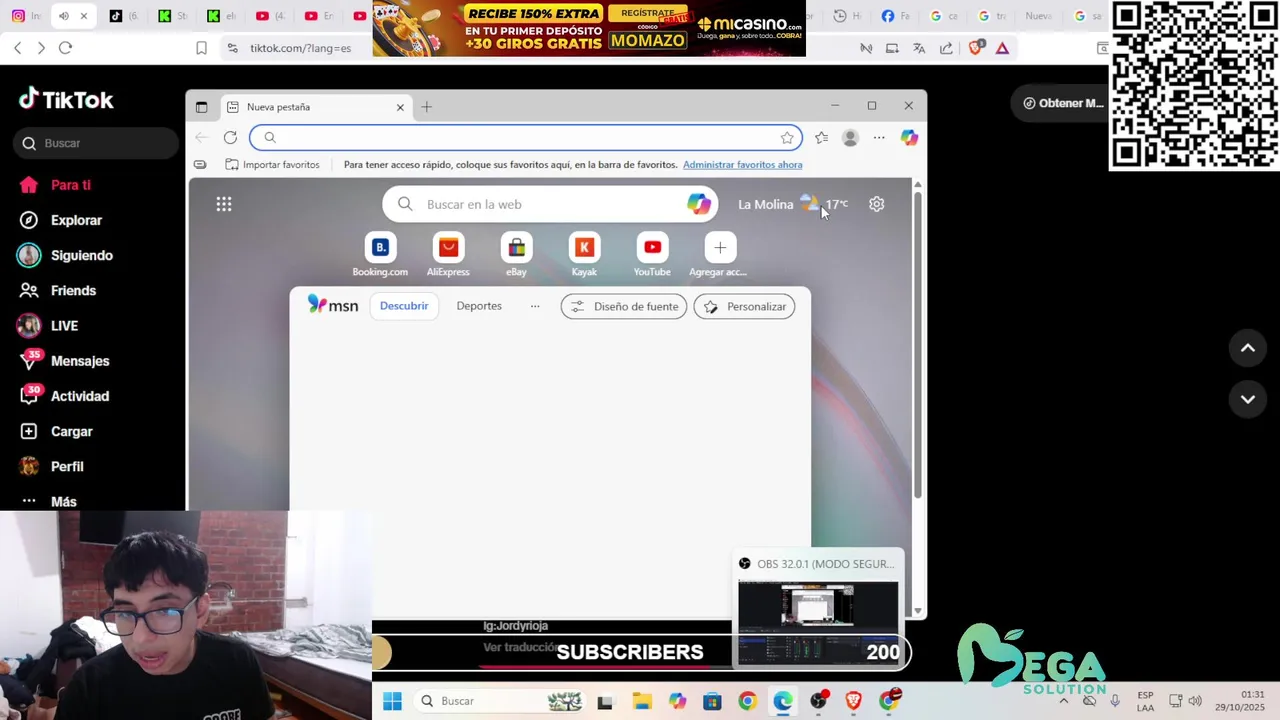Expand Más options in TikTok sidebar
Image resolution: width=1280 pixels, height=720 pixels.
tap(50, 501)
